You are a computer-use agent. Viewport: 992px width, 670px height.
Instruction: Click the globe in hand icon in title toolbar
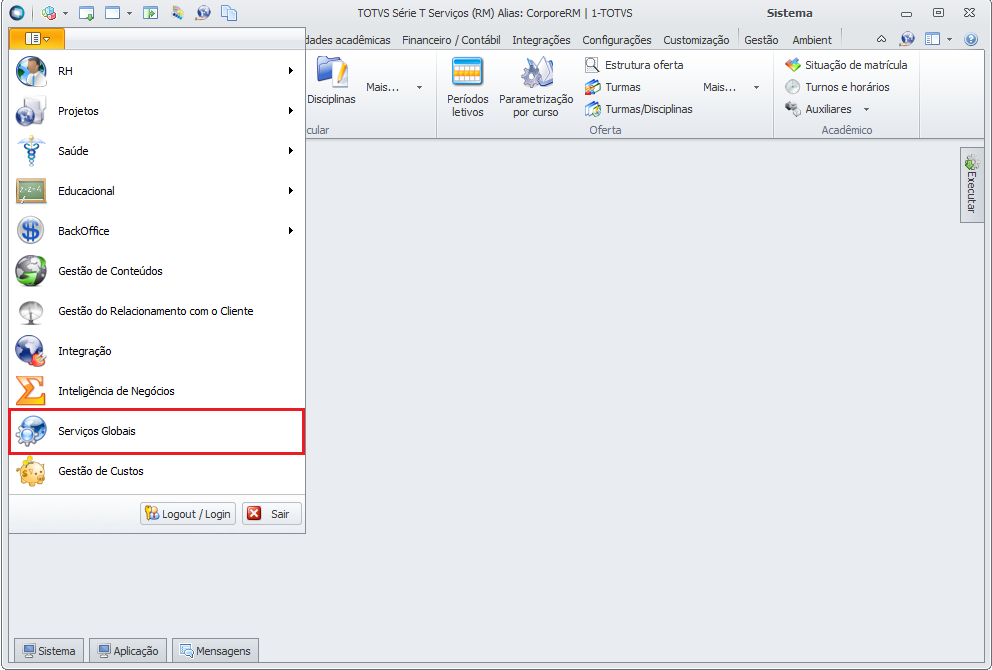(203, 13)
